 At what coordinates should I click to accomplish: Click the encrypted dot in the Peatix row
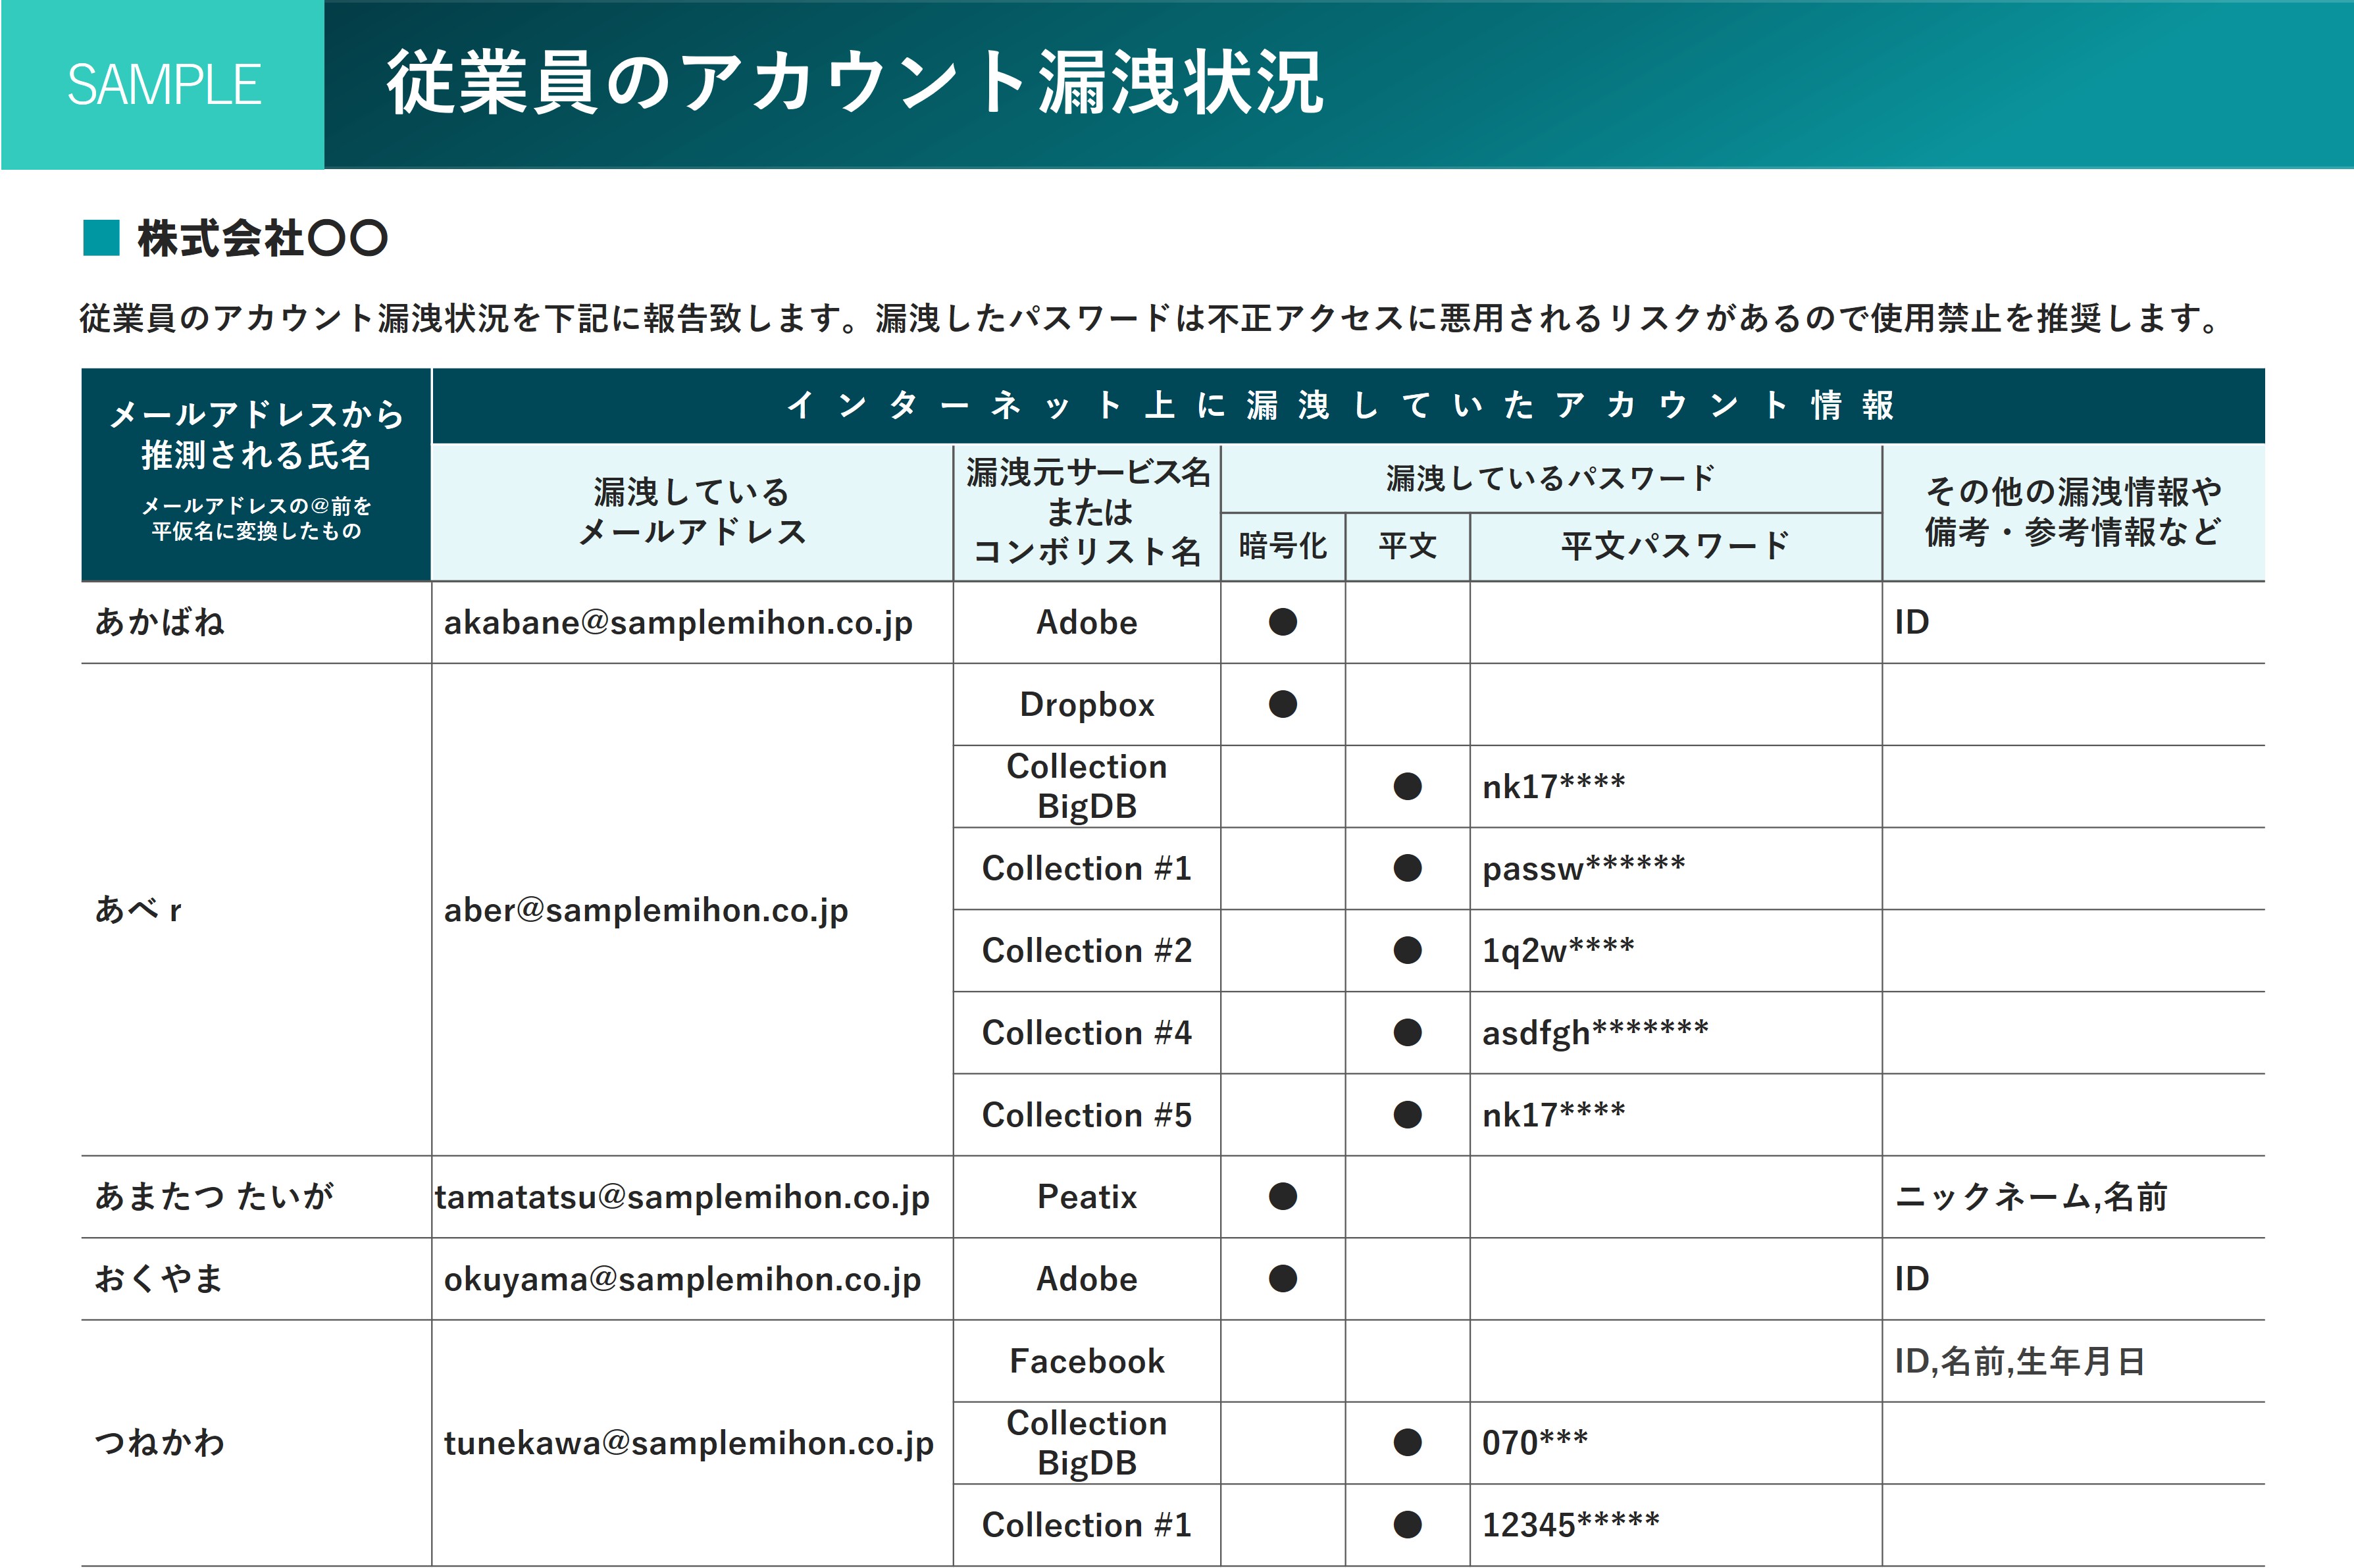1283,1196
